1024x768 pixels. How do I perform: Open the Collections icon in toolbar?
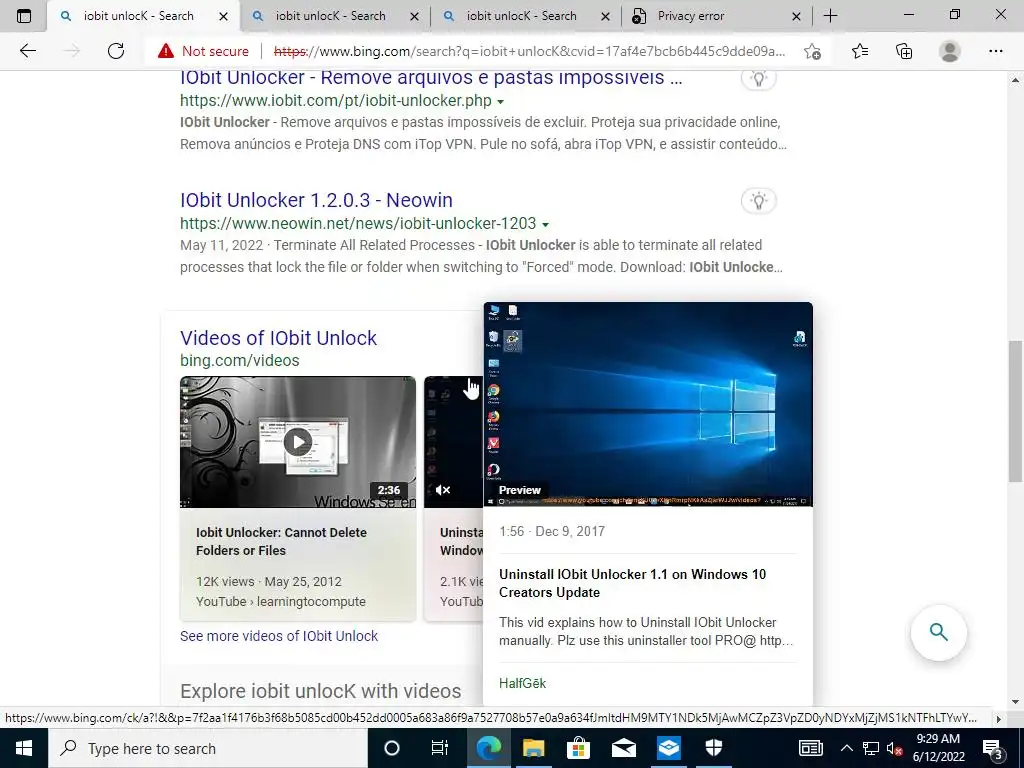904,51
